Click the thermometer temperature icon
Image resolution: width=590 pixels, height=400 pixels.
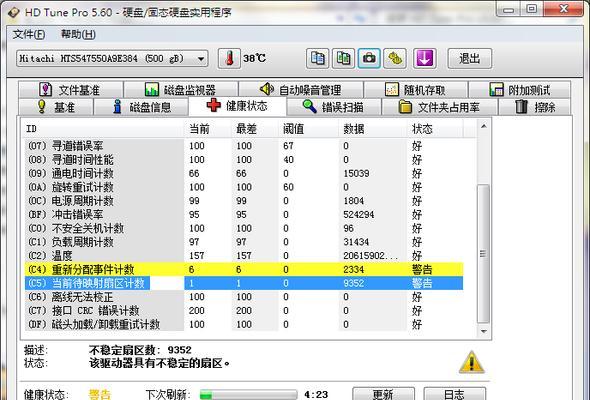pos(229,59)
